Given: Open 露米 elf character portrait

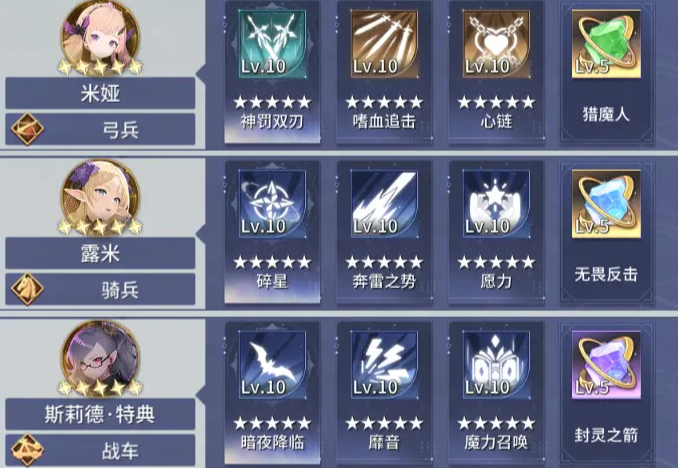Looking at the screenshot, I should click(x=100, y=198).
